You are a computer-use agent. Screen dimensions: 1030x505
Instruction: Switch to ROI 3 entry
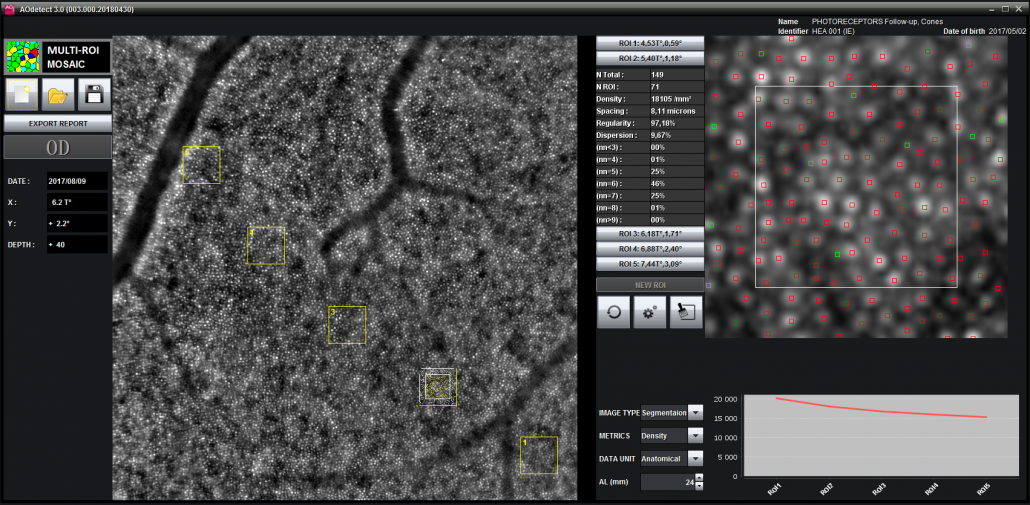(650, 233)
